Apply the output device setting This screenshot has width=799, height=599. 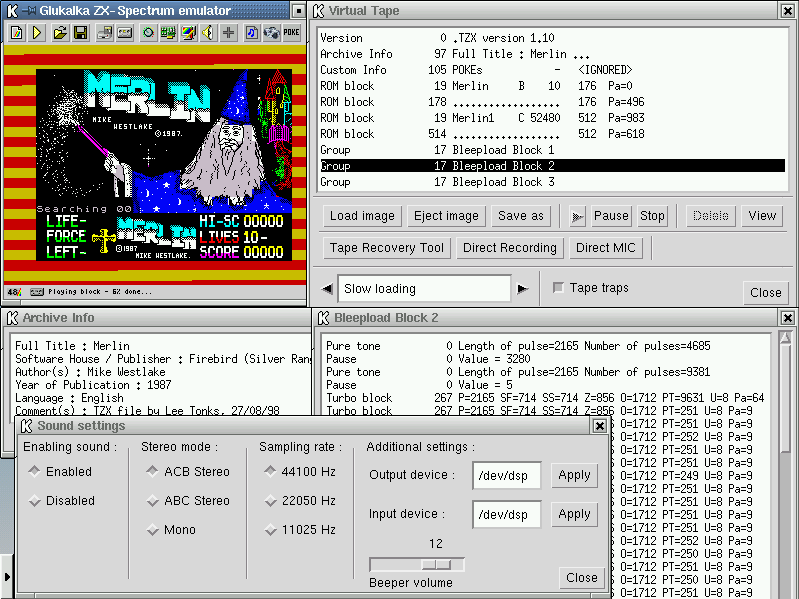[574, 475]
